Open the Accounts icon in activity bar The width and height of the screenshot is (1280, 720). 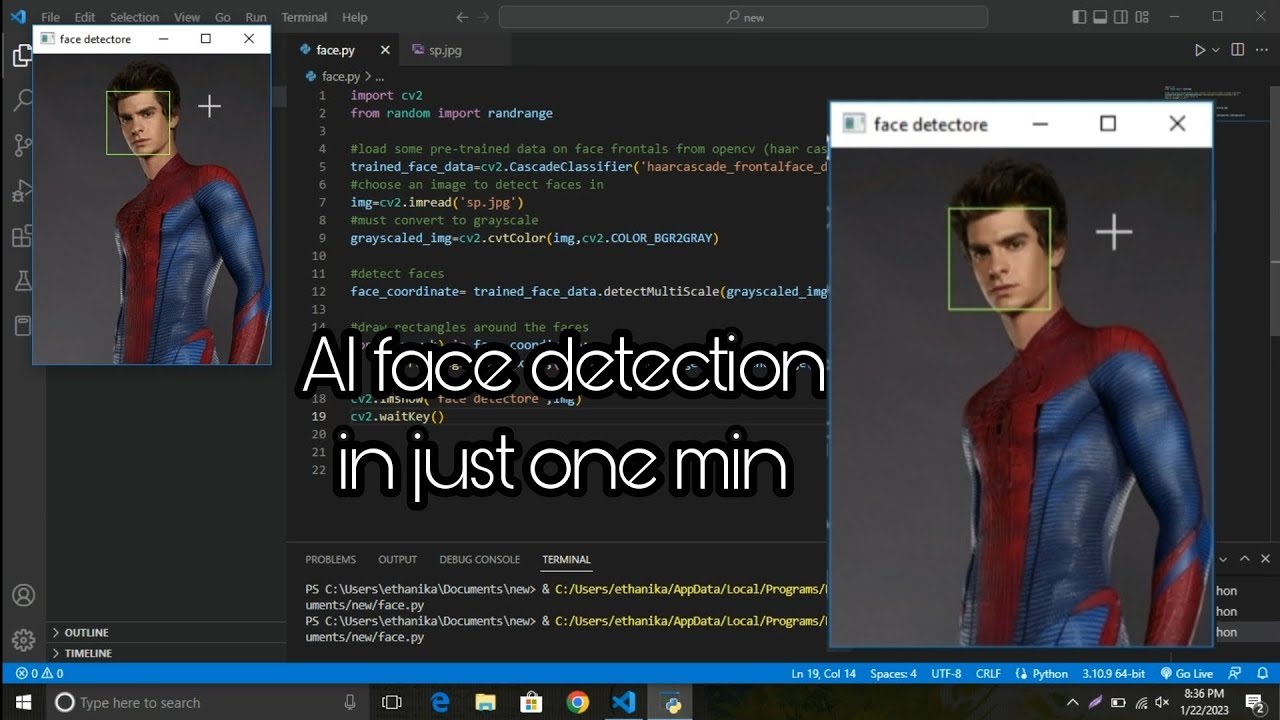tap(23, 595)
